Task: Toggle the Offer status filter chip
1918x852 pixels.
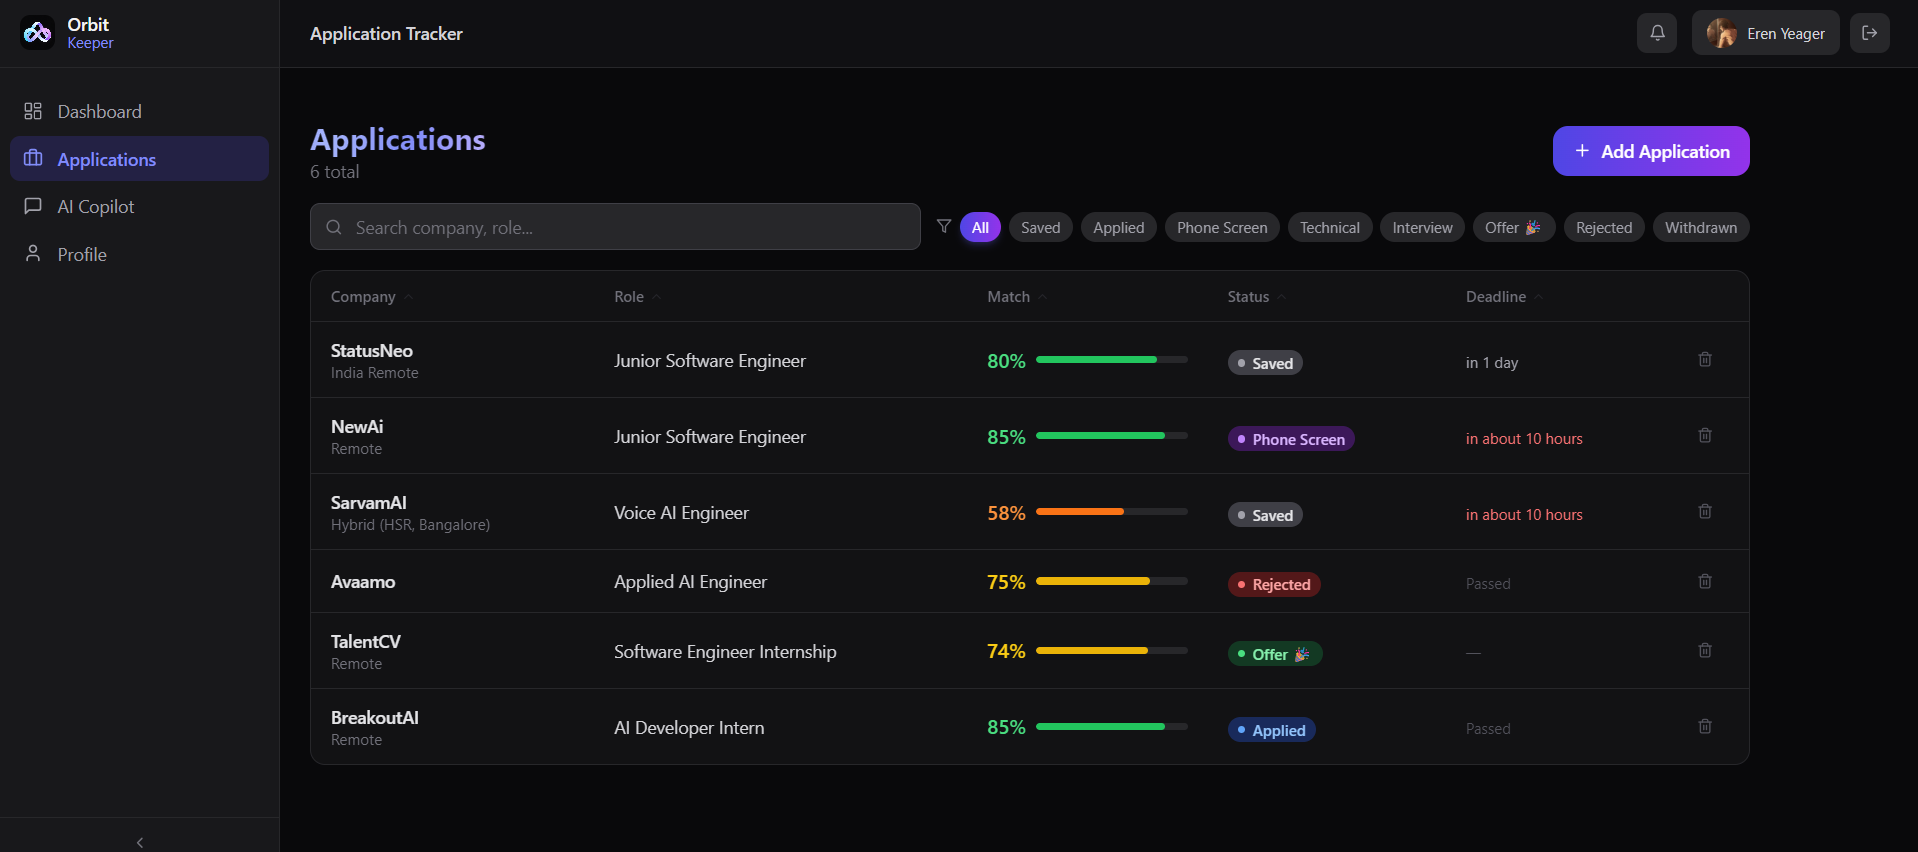Action: [1513, 227]
